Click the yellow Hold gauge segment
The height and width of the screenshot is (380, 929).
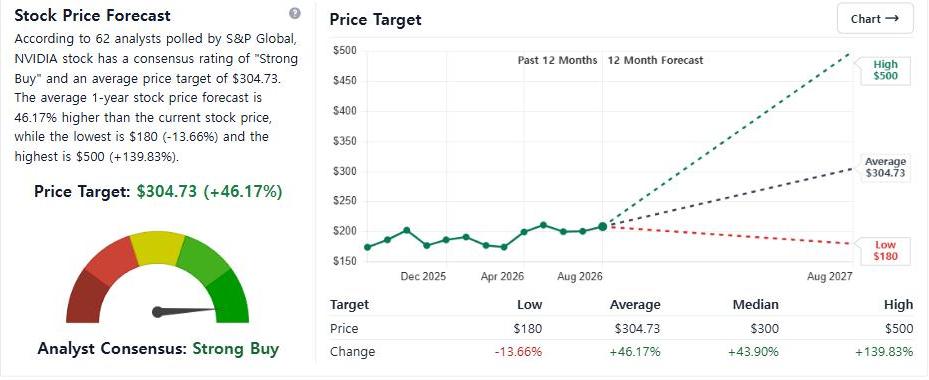point(158,248)
